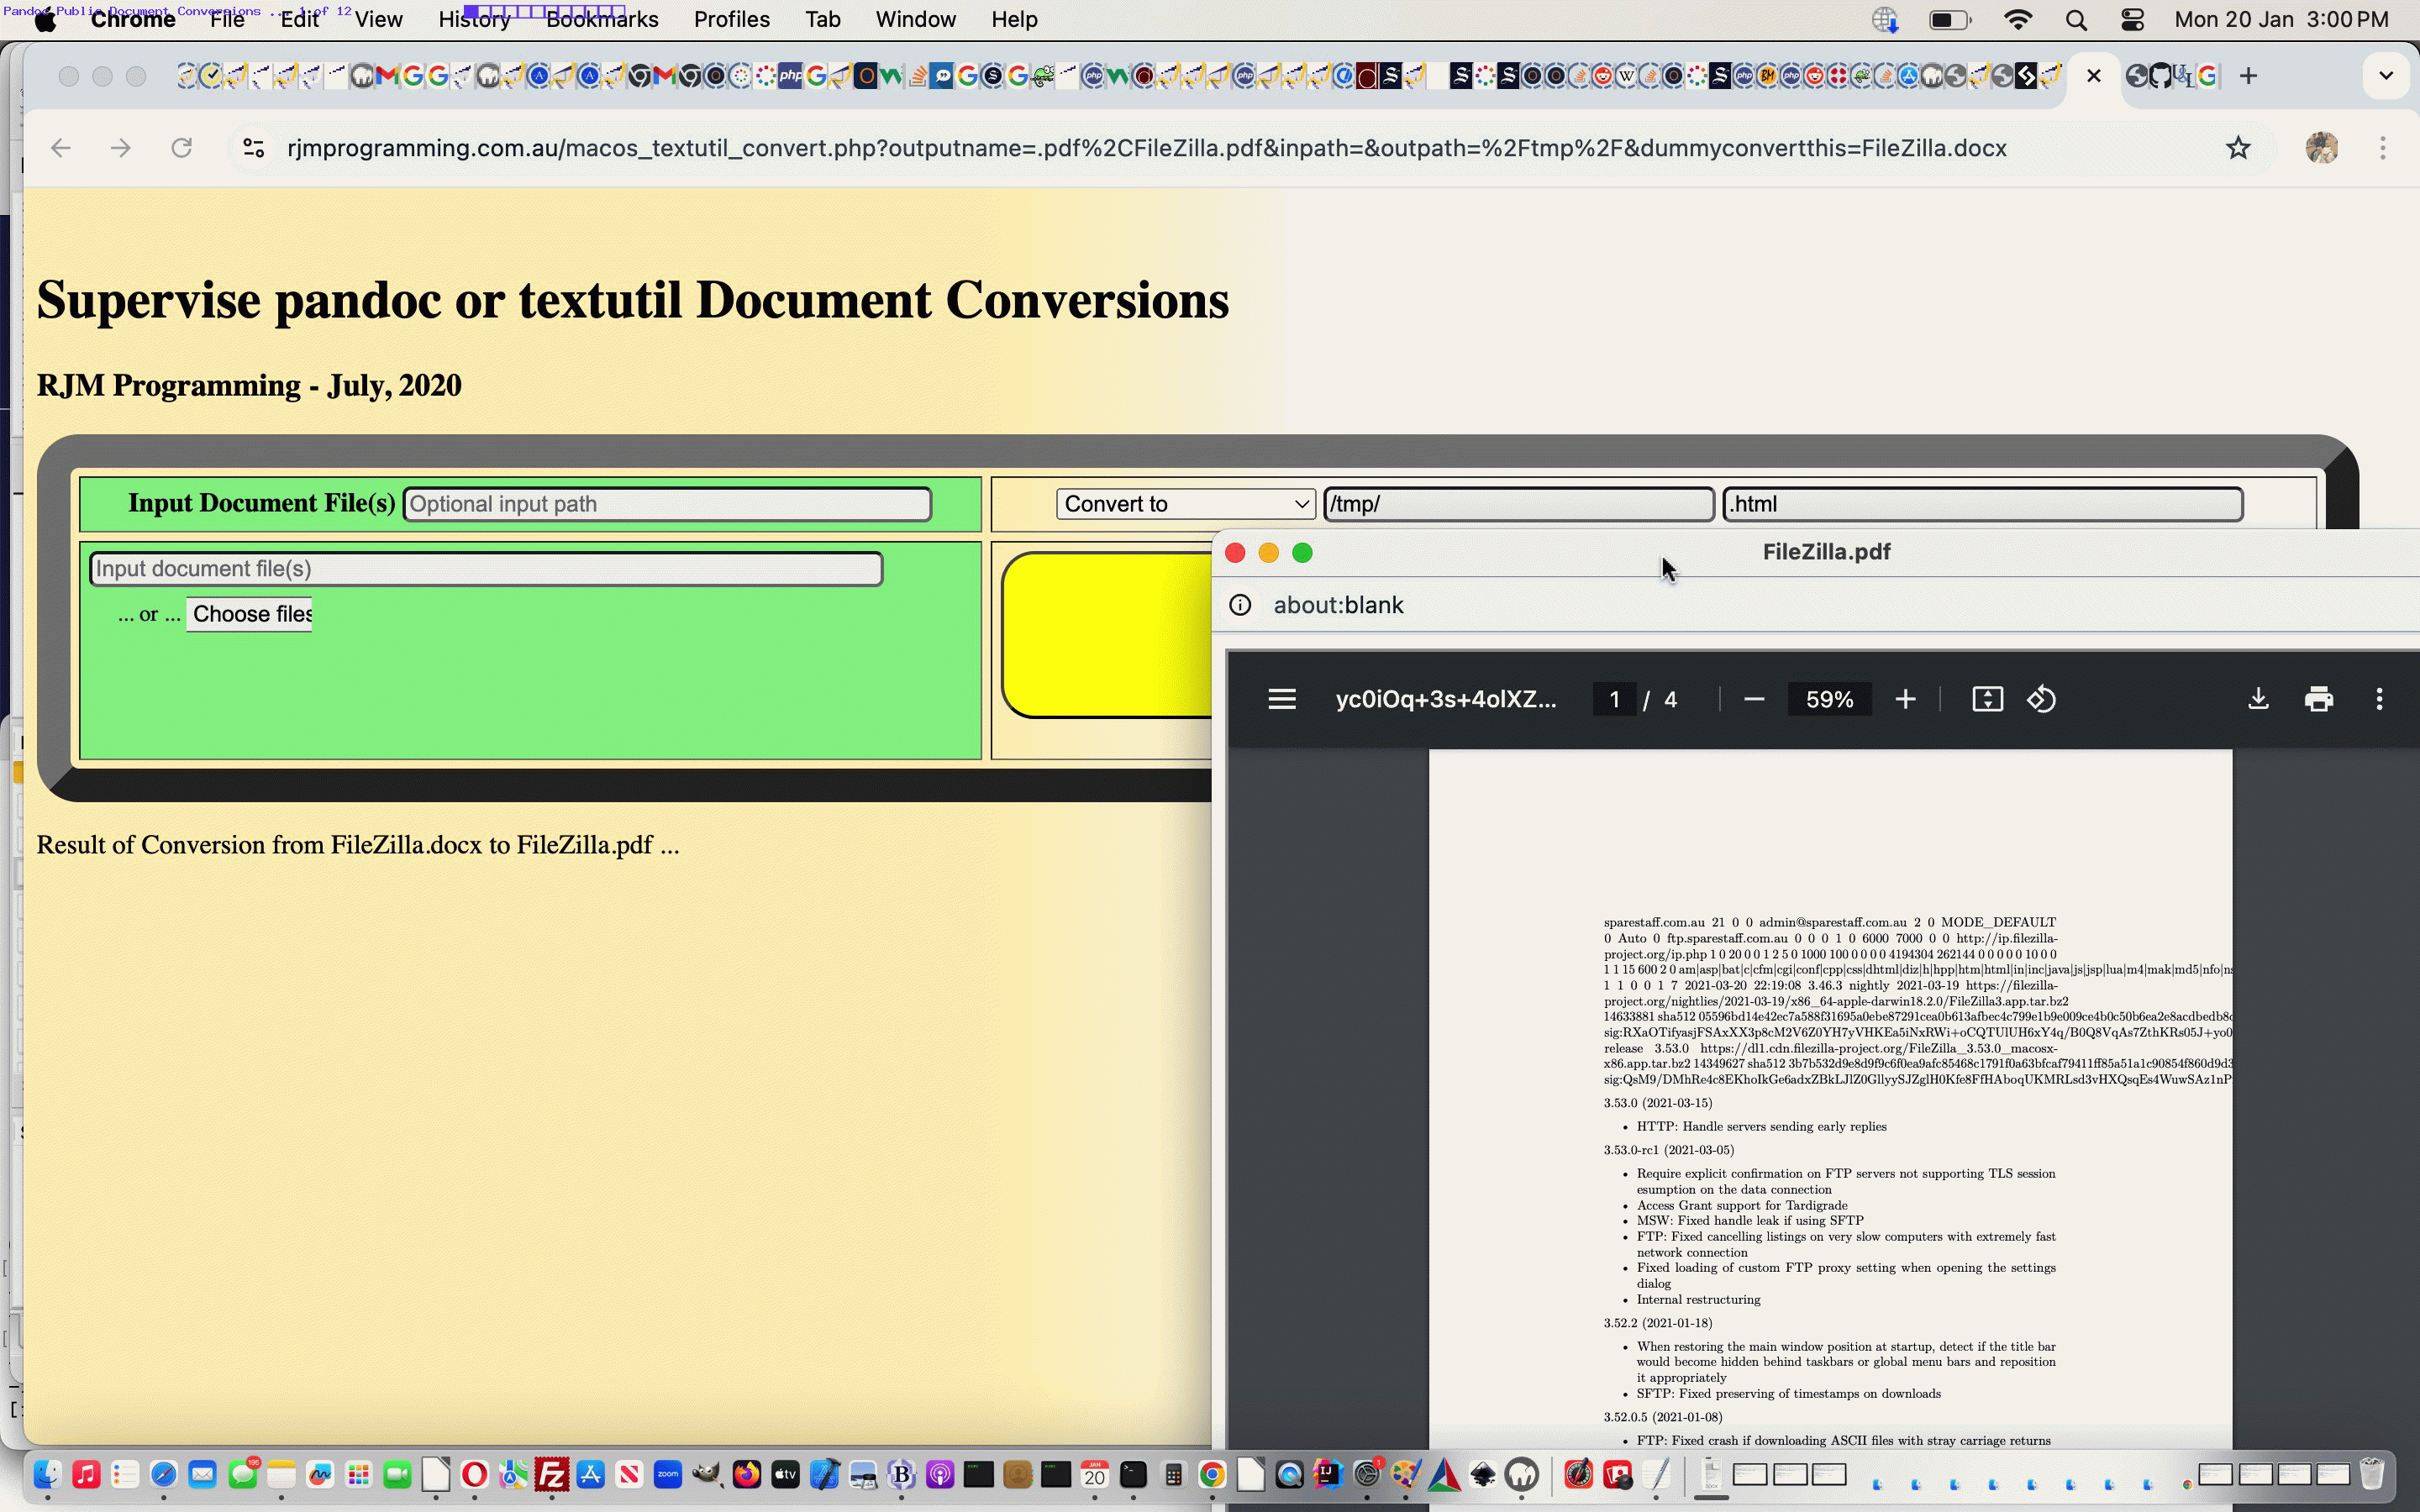2420x1512 pixels.
Task: Expand the Chrome tab search chevron
Action: (x=2386, y=76)
